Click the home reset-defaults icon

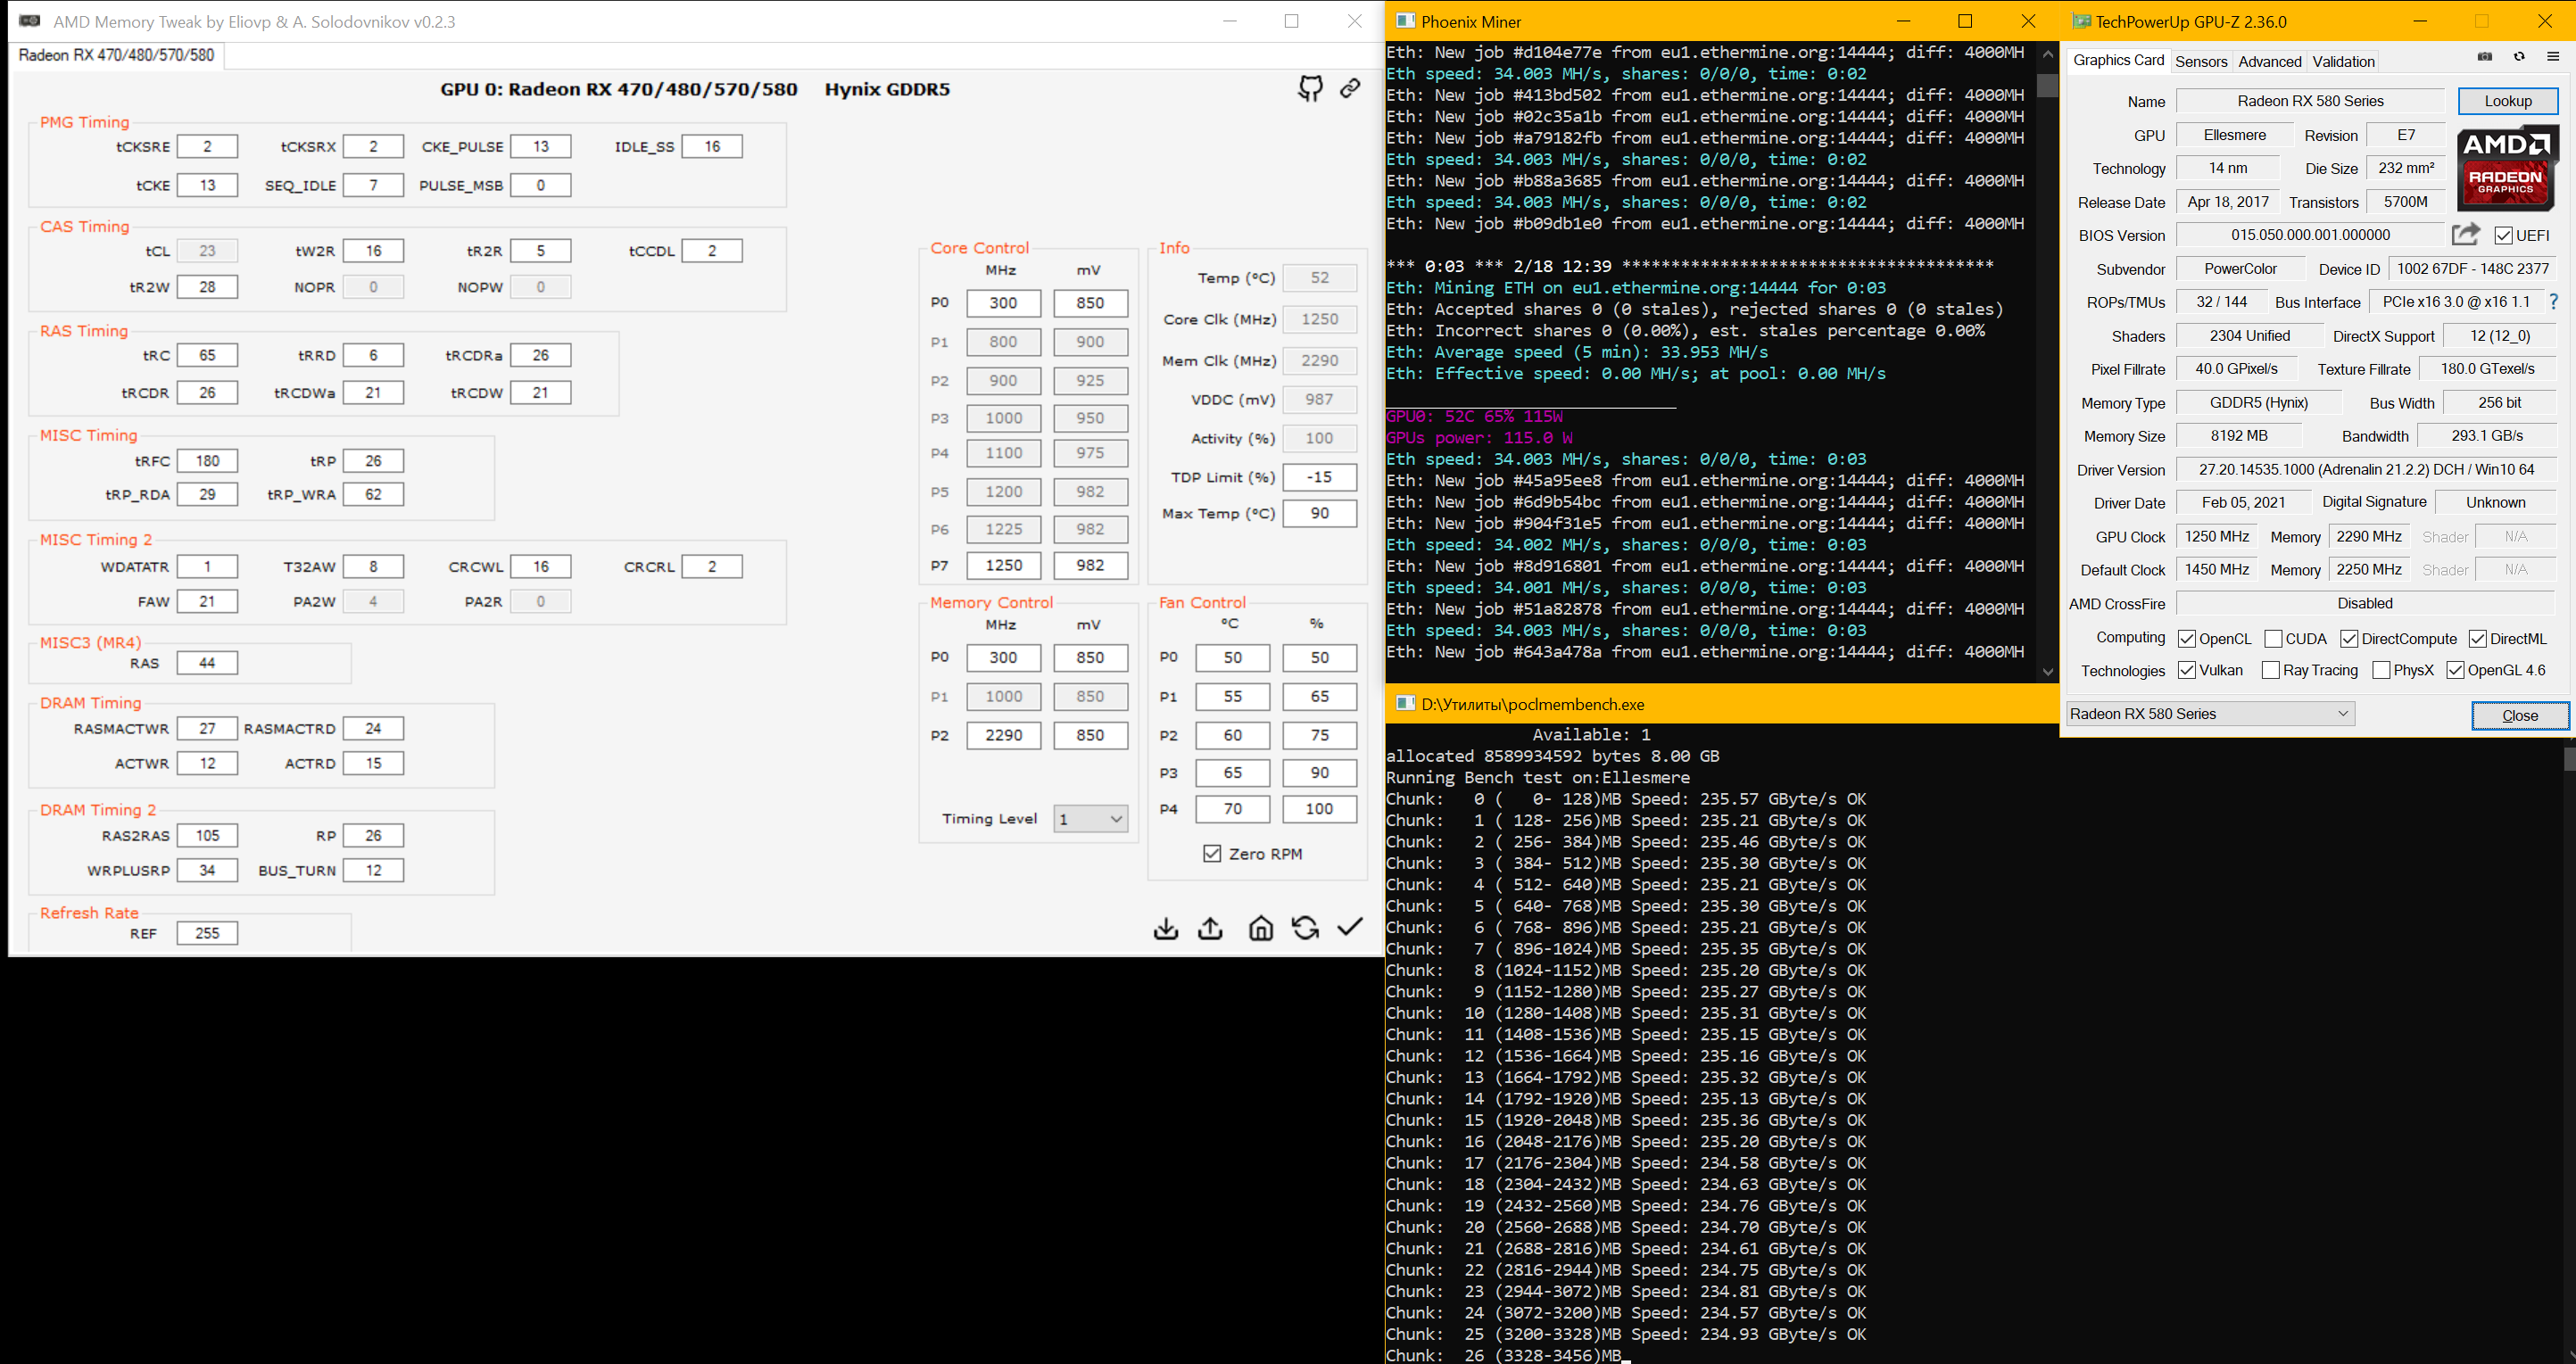coord(1261,929)
